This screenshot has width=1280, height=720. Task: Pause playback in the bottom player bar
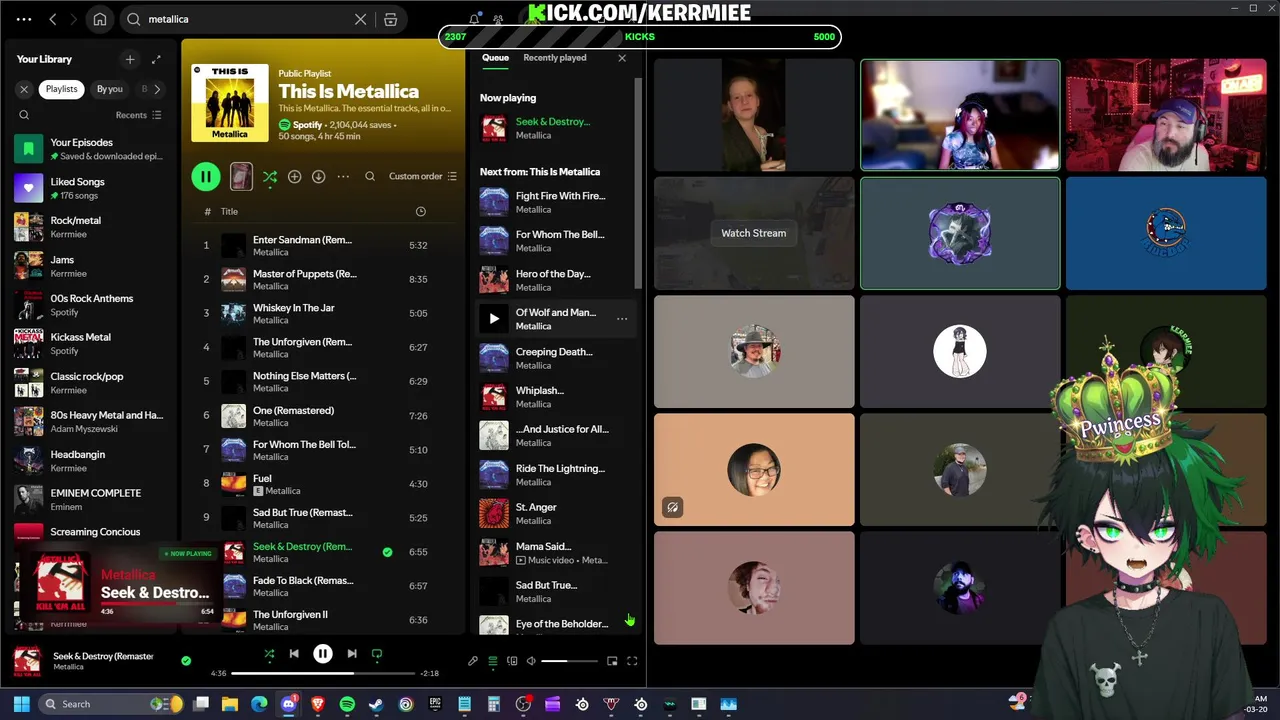point(323,654)
